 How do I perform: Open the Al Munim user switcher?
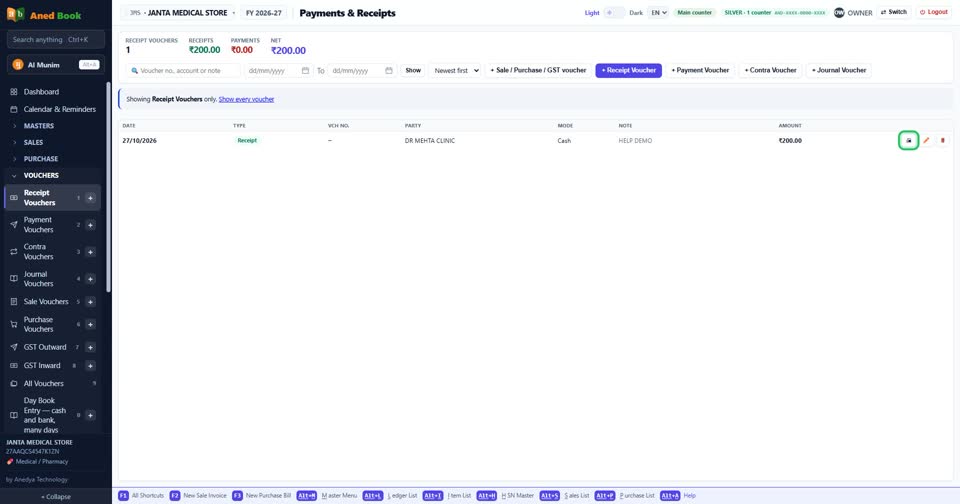[x=55, y=65]
